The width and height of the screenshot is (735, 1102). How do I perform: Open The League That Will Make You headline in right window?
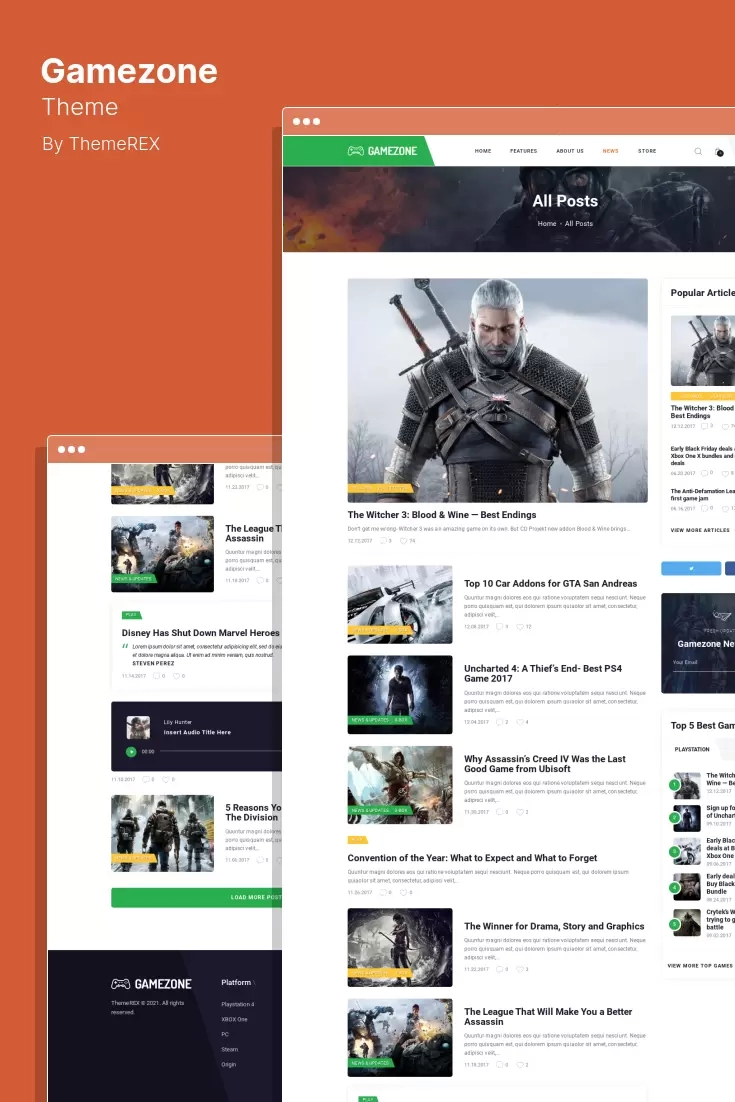coord(548,1016)
